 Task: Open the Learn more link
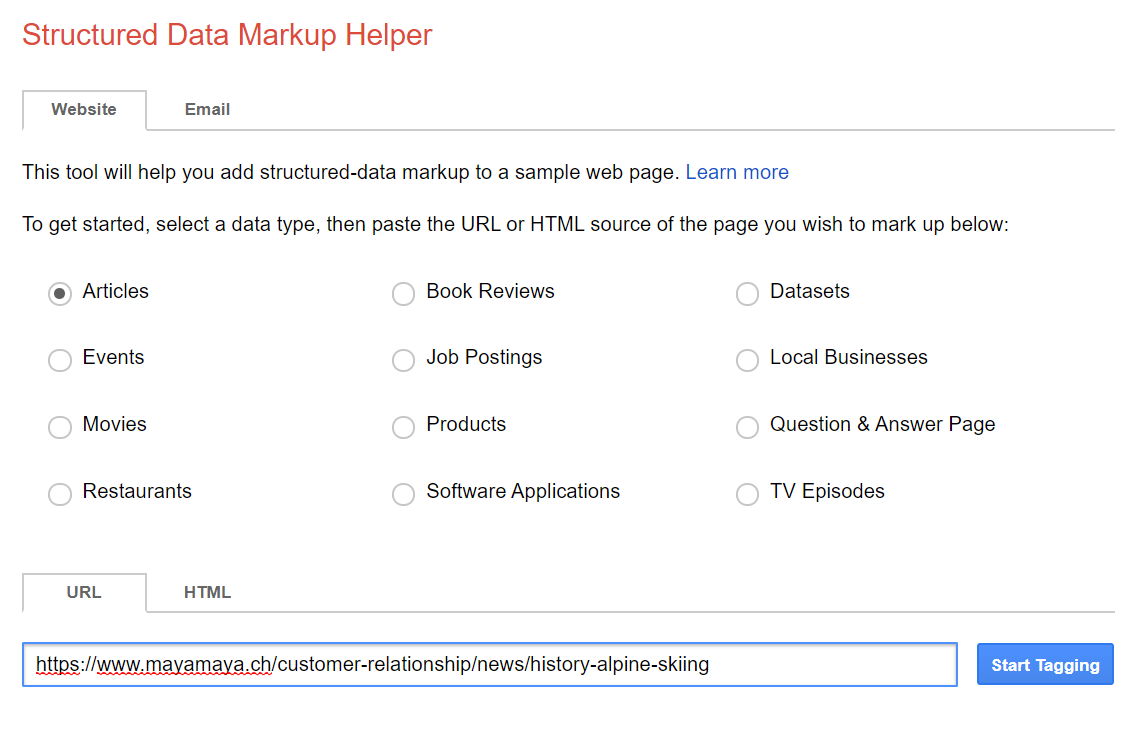[x=737, y=172]
